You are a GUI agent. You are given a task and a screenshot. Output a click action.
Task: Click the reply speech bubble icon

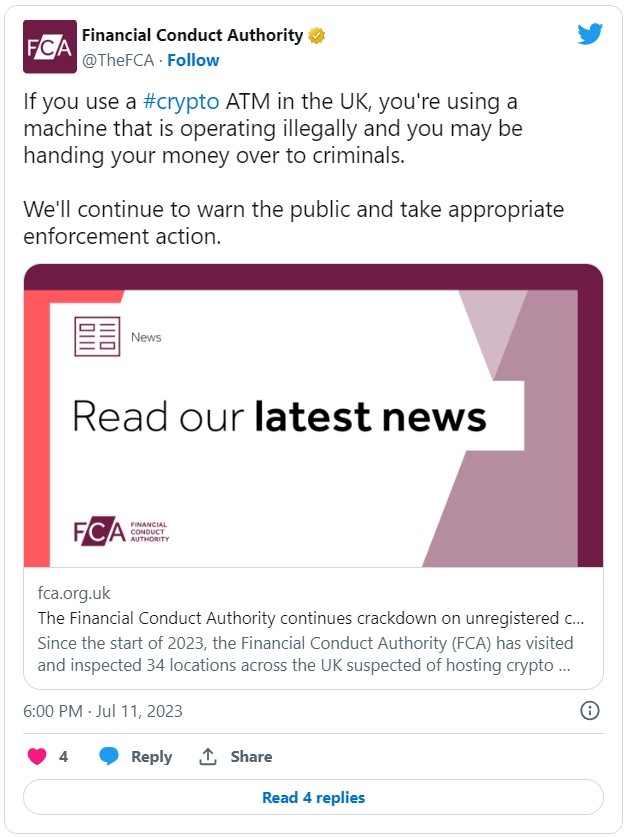pos(109,756)
